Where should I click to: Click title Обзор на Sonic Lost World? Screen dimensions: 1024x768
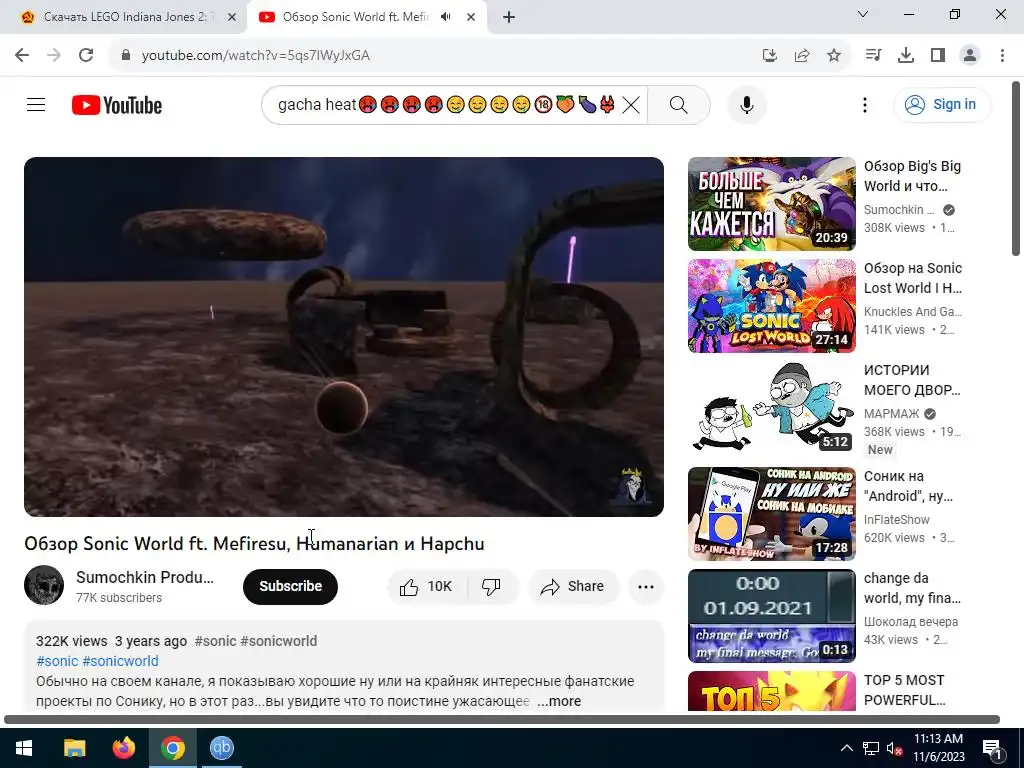(x=912, y=278)
